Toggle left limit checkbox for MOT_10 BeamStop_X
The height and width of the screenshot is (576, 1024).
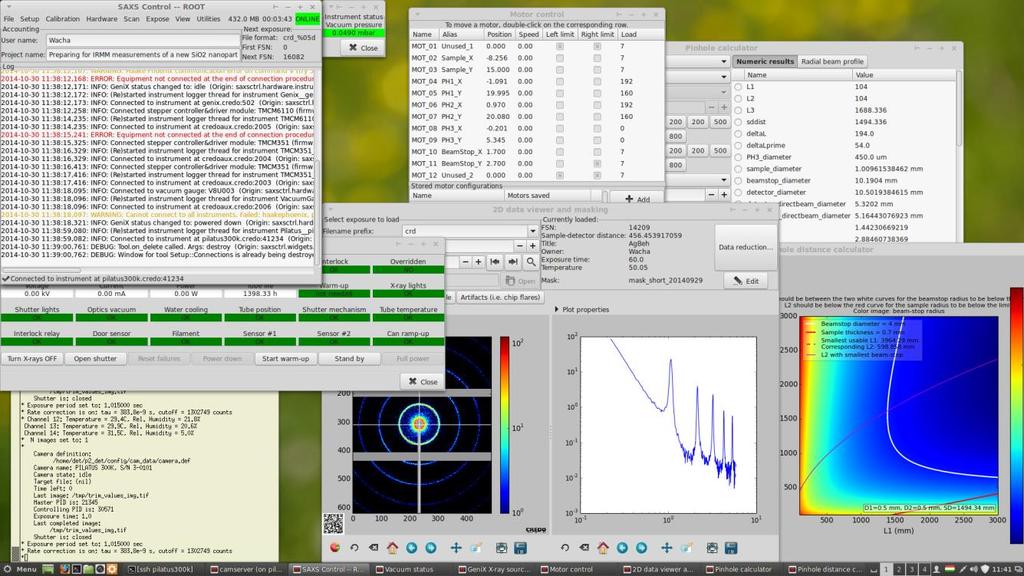(560, 152)
